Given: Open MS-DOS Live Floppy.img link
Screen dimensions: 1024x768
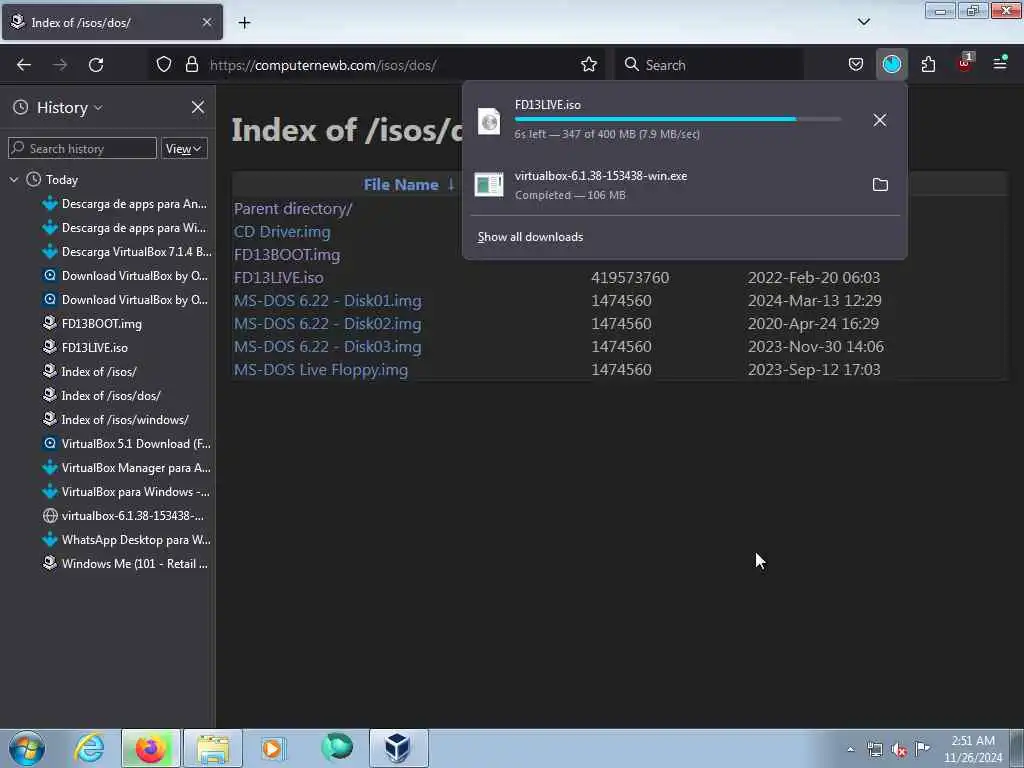Looking at the screenshot, I should [x=321, y=370].
